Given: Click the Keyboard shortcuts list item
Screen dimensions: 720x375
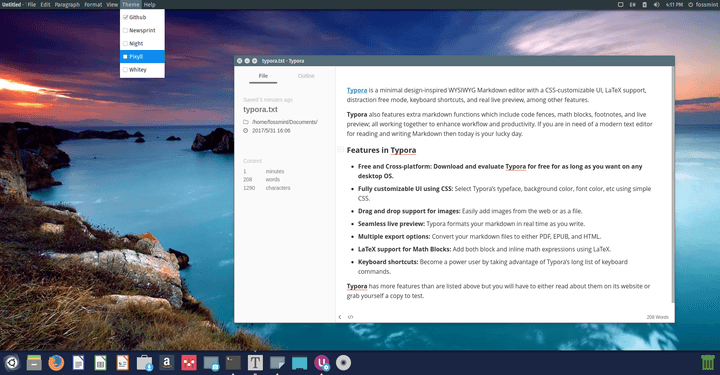Looking at the screenshot, I should tap(493, 267).
